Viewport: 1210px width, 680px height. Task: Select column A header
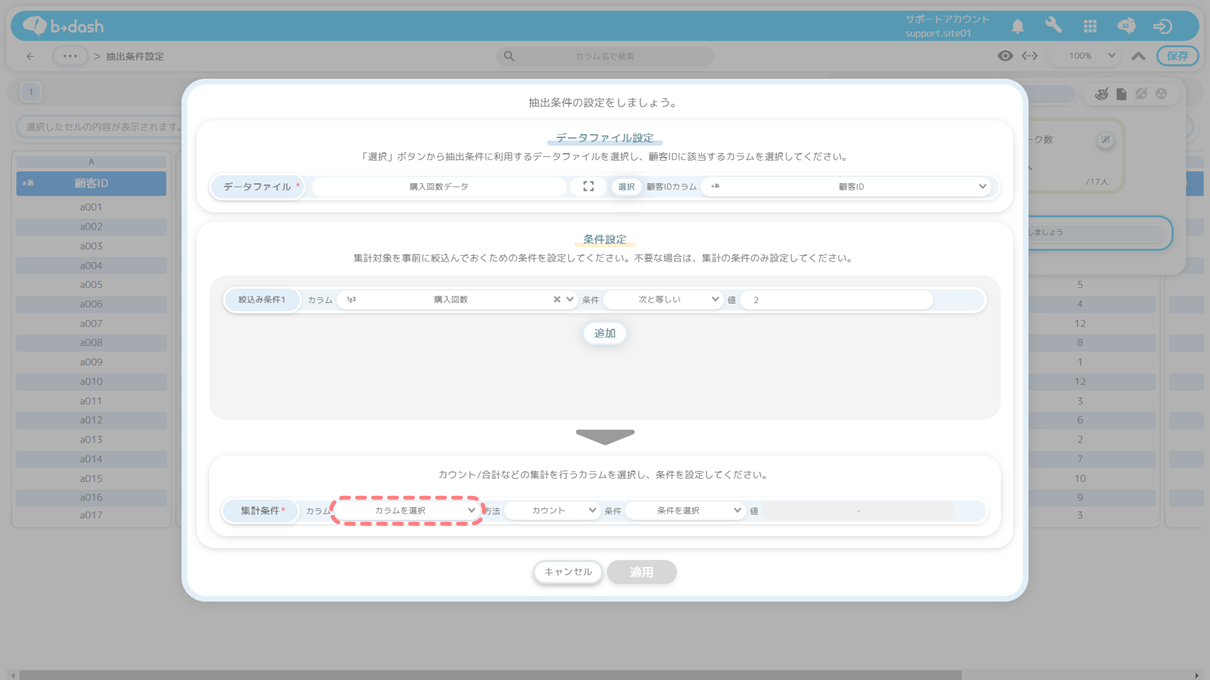pyautogui.click(x=91, y=162)
